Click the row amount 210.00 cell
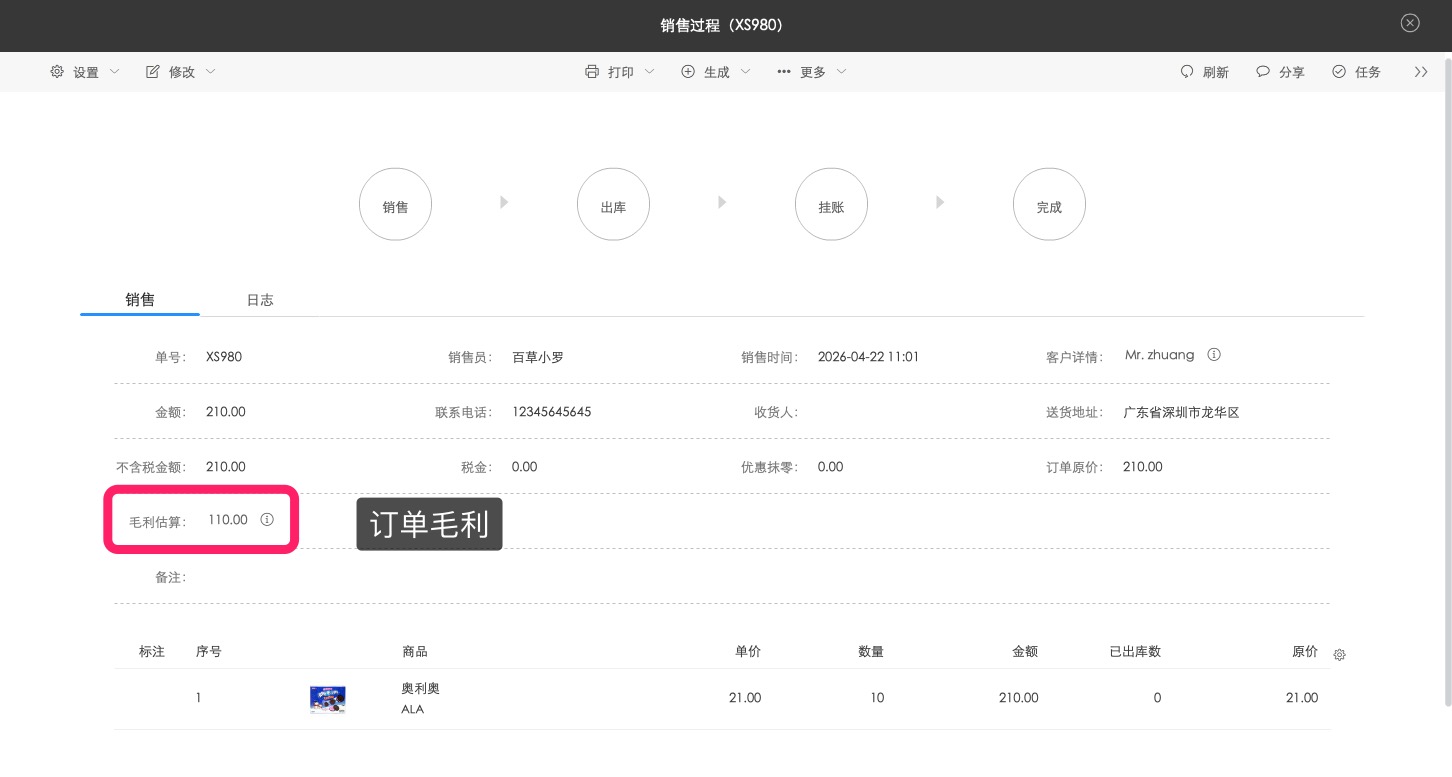1452x777 pixels. (1018, 698)
